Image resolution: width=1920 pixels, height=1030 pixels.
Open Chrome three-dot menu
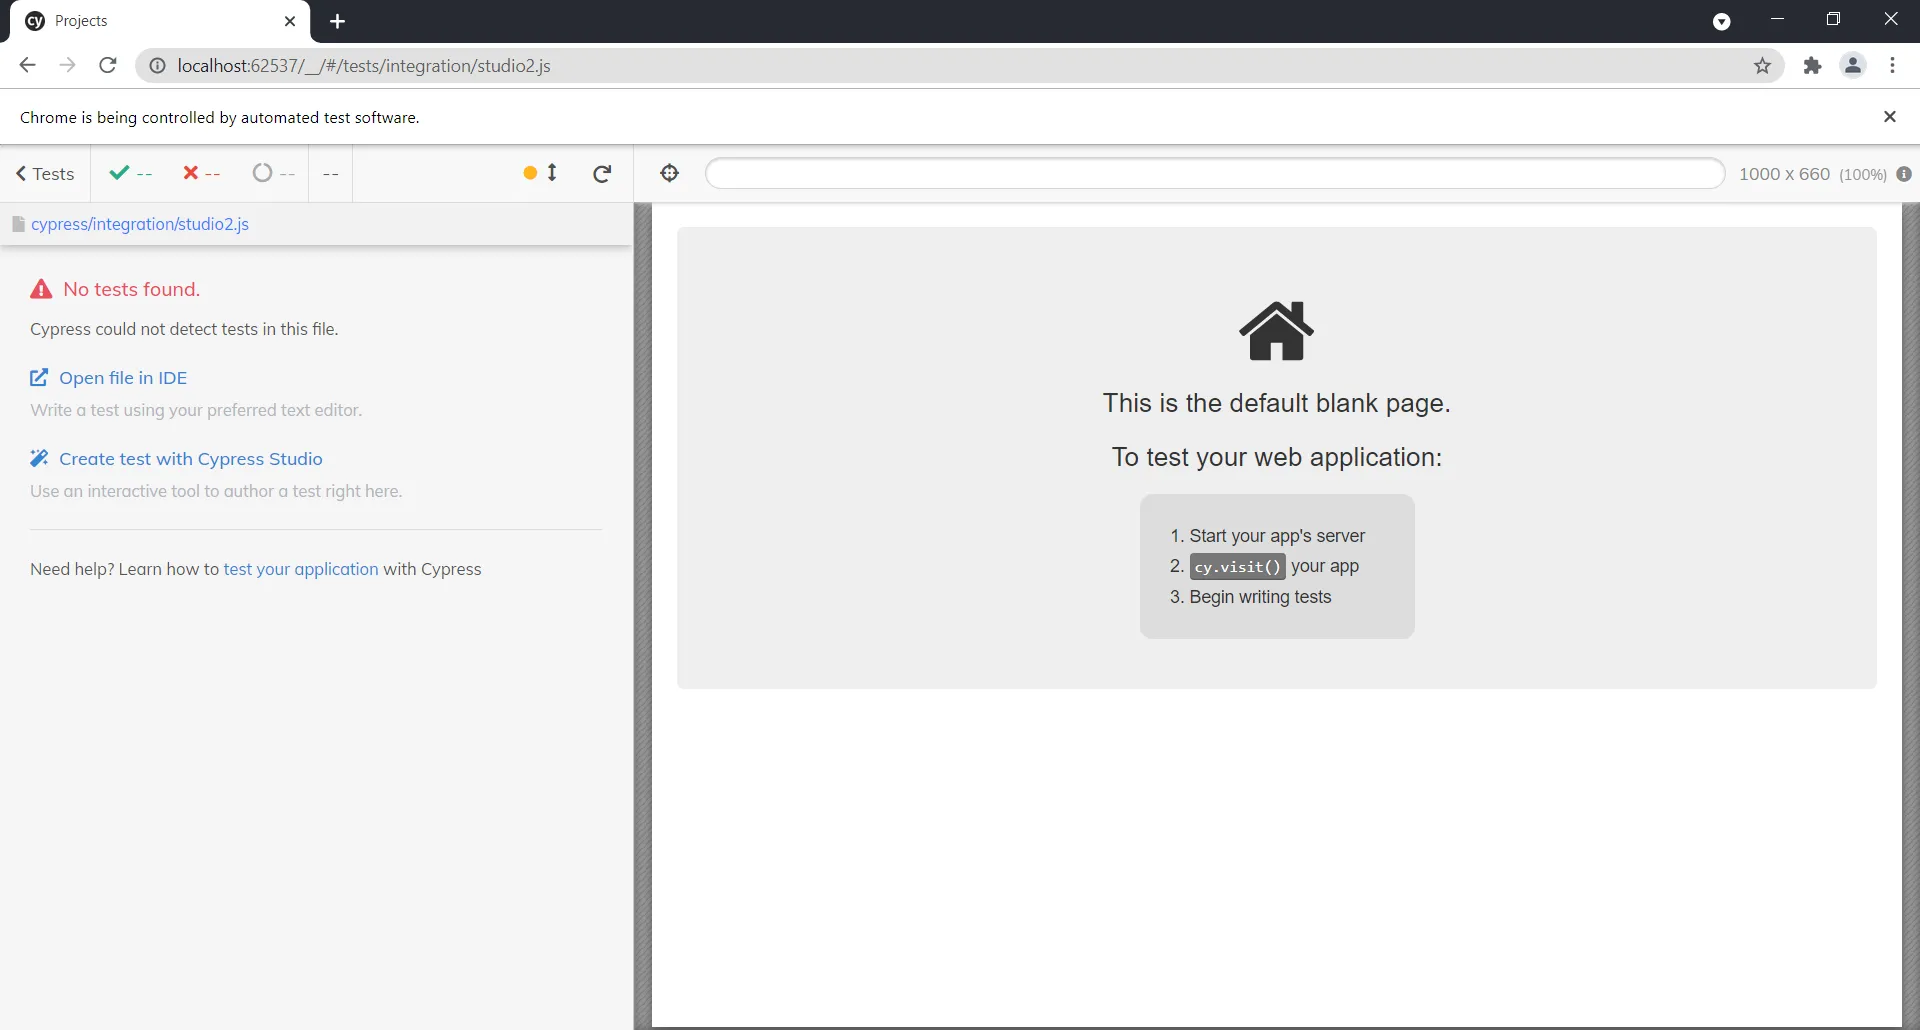(1892, 66)
